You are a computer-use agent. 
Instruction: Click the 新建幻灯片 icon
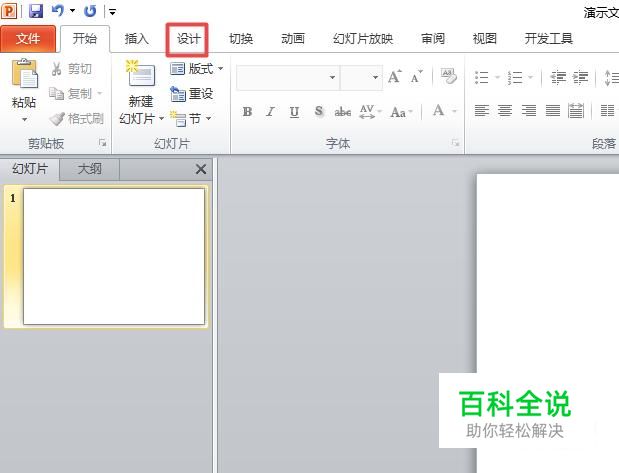click(x=141, y=74)
